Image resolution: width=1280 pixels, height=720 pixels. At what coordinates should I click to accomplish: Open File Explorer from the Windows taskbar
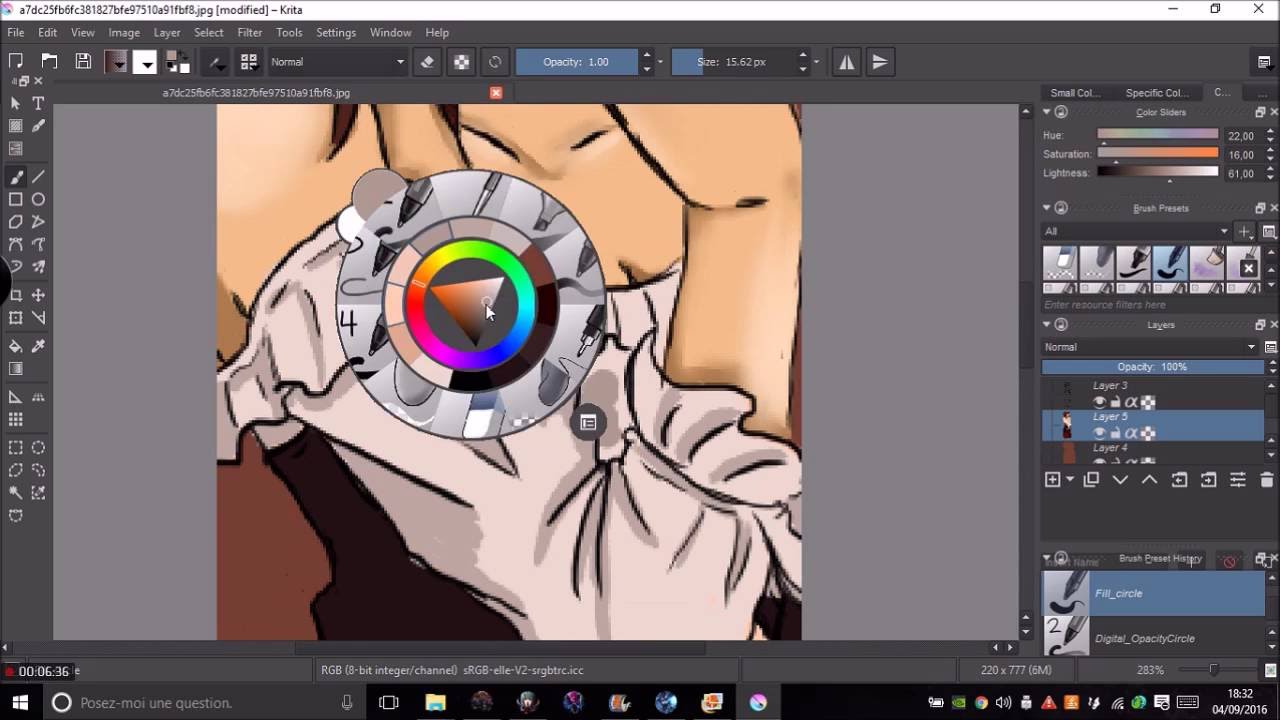pyautogui.click(x=436, y=702)
